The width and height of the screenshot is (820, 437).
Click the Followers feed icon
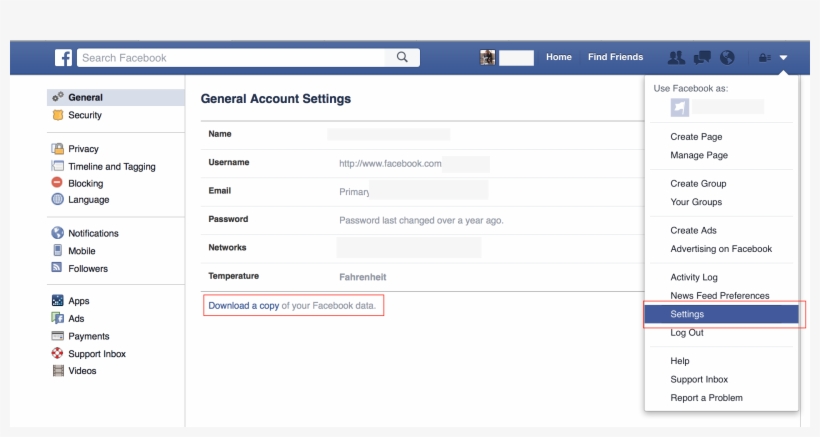tap(57, 268)
